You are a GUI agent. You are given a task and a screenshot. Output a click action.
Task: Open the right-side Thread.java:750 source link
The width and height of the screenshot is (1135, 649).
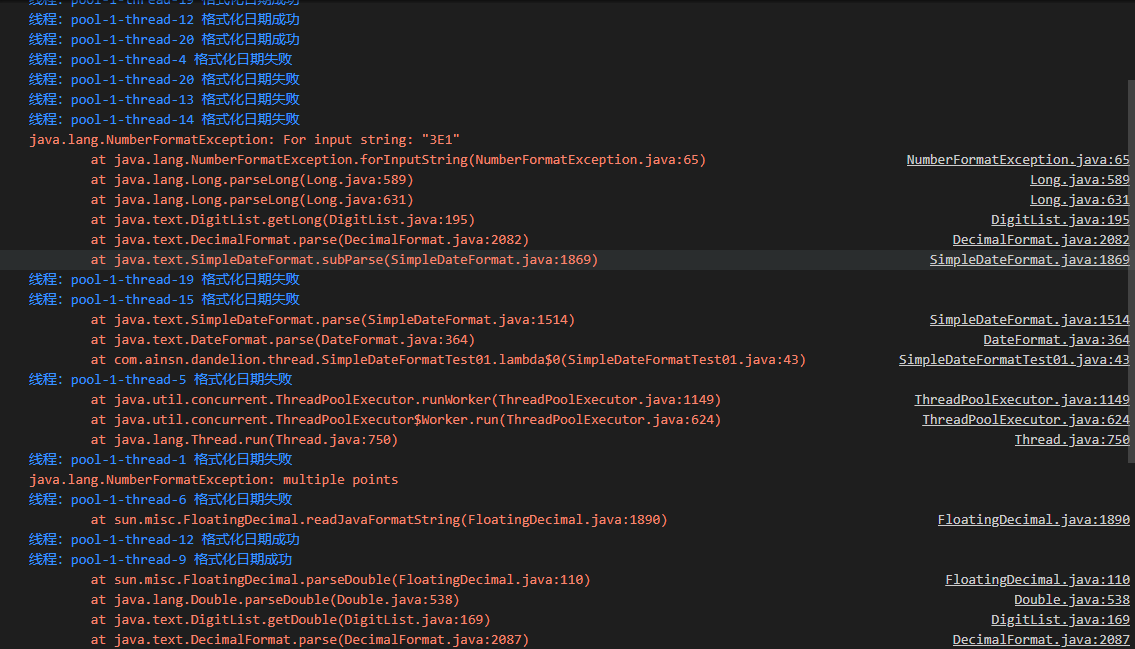point(1071,440)
